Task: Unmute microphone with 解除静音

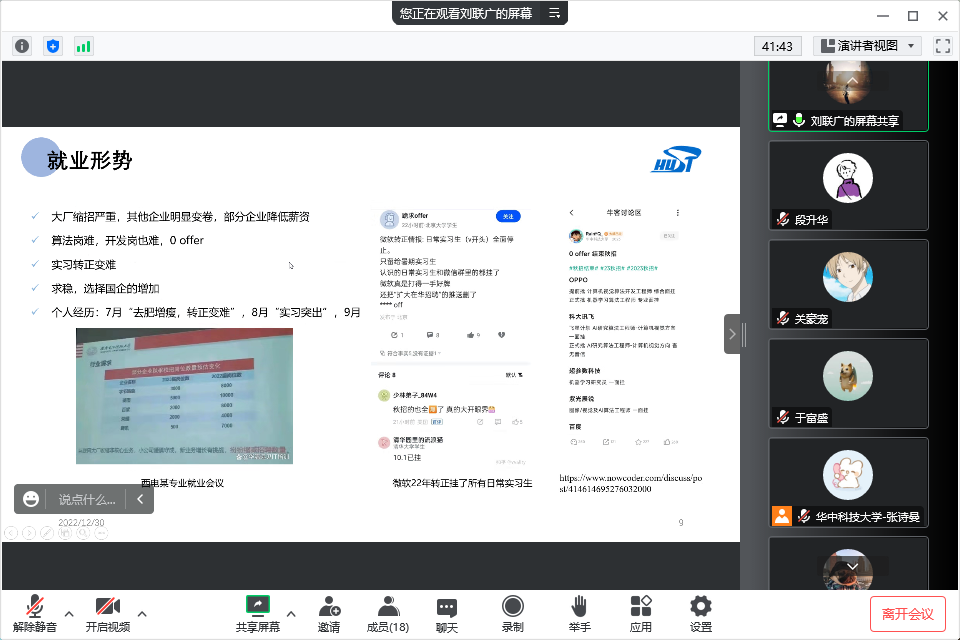Action: [x=34, y=614]
